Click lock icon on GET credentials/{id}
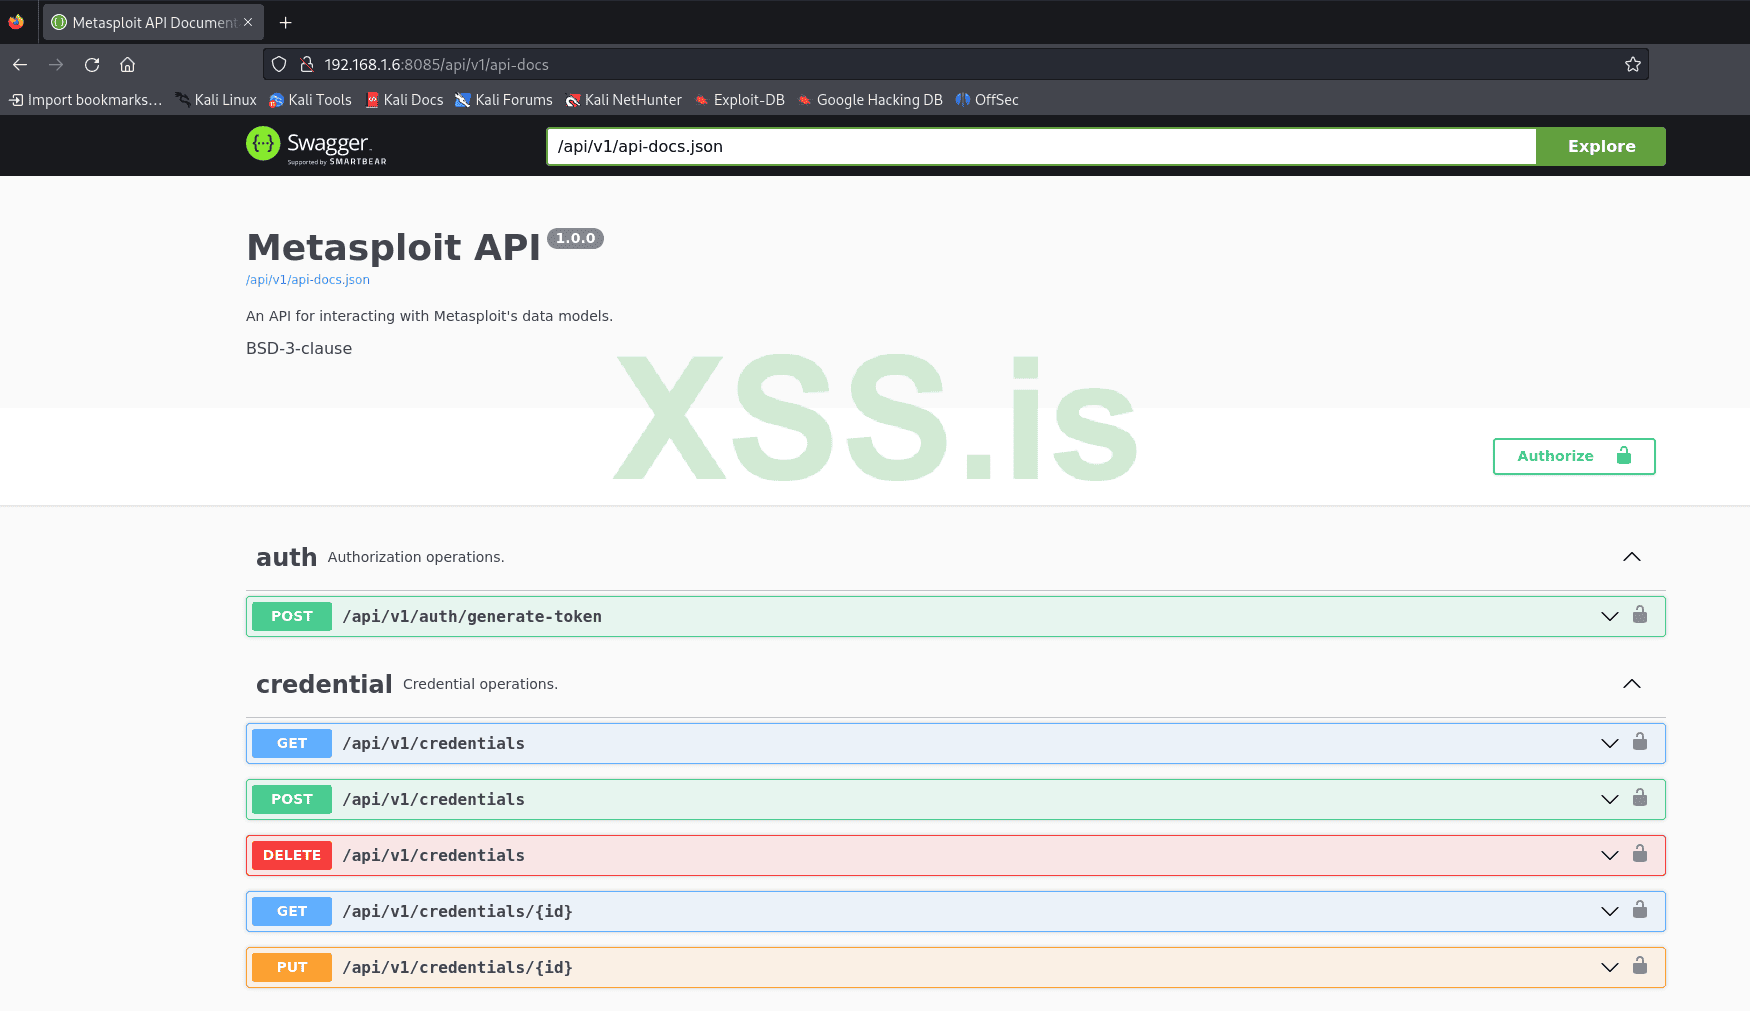 point(1640,910)
